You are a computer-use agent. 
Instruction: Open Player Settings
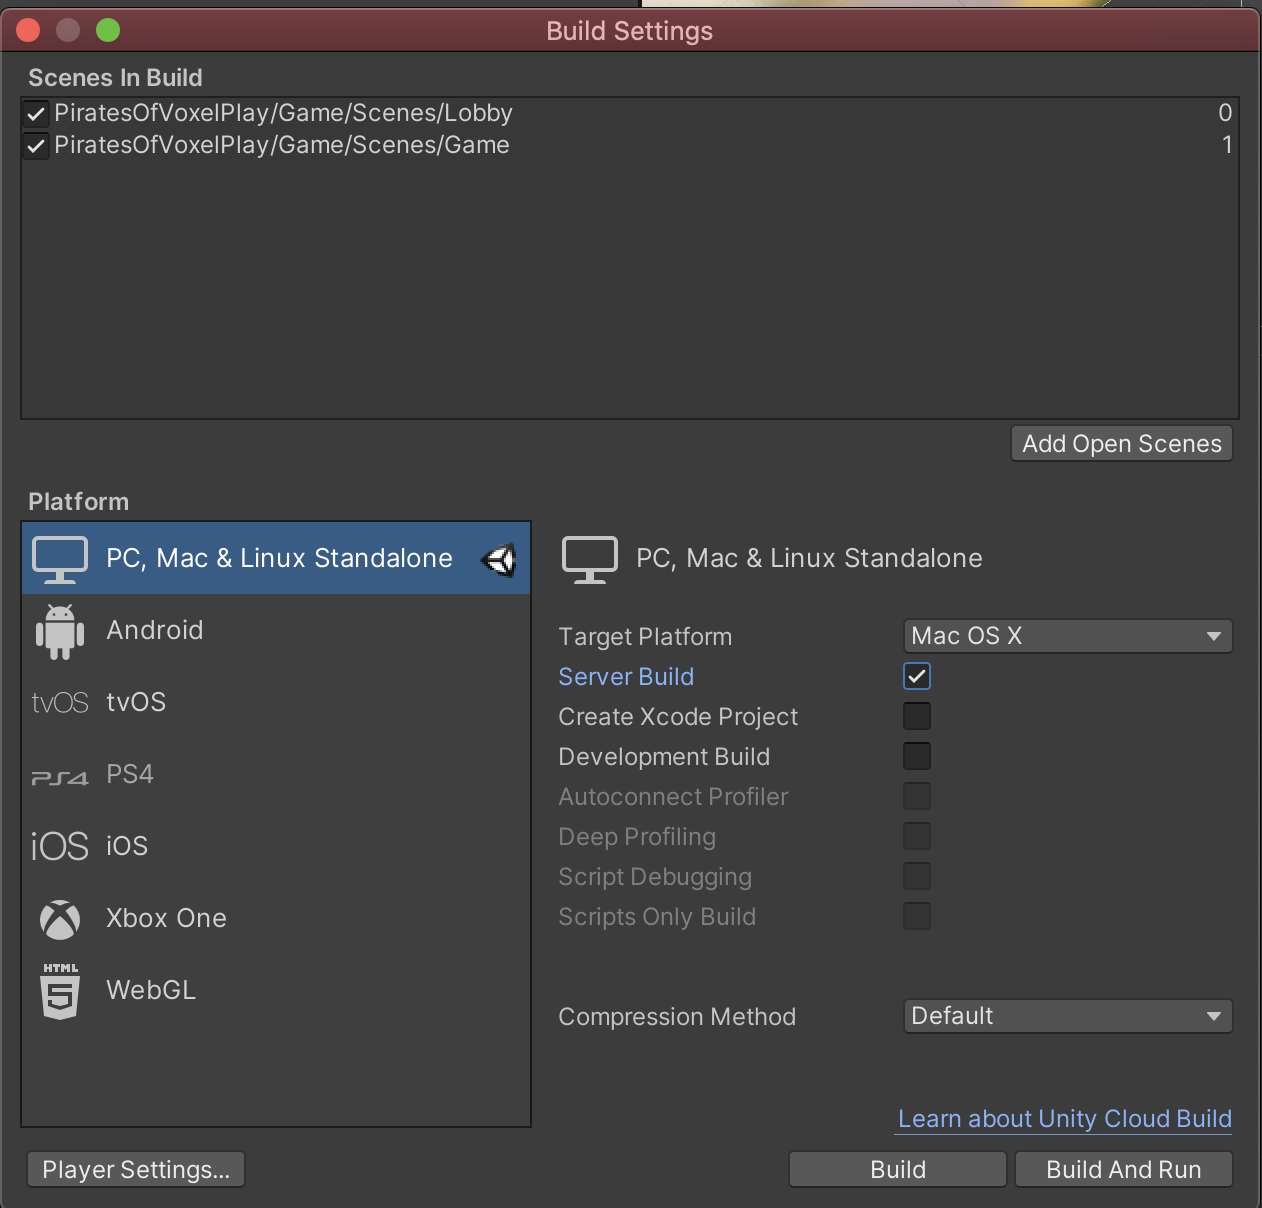(136, 1170)
